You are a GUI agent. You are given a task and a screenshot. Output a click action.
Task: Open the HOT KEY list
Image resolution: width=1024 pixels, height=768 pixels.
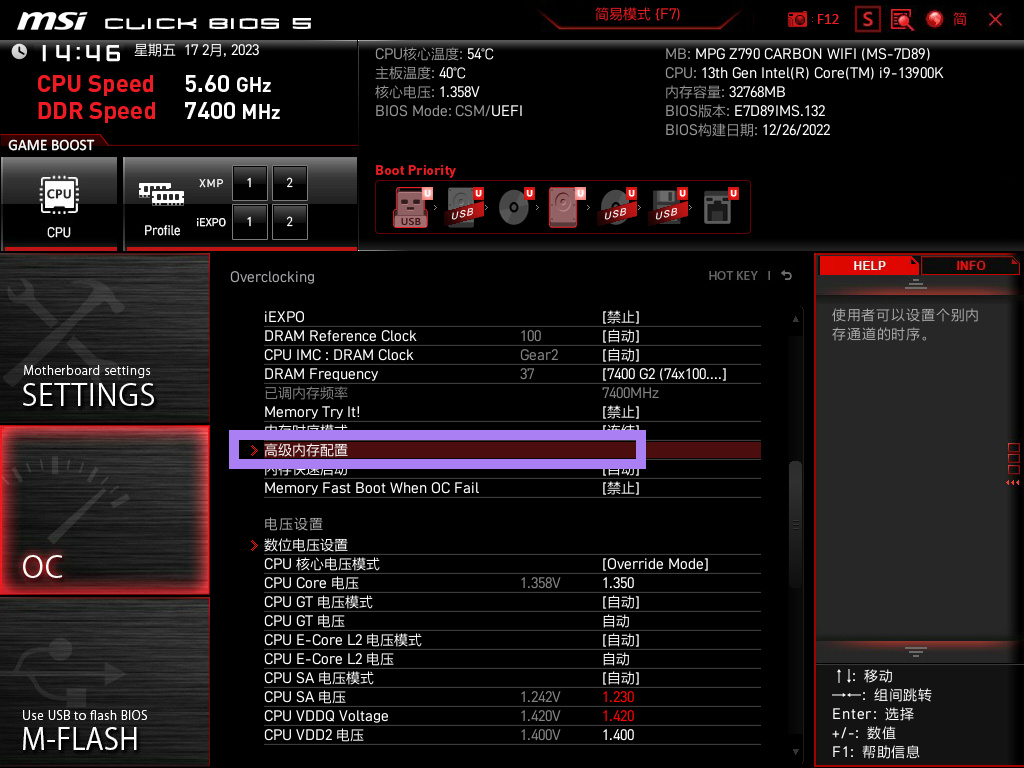click(733, 276)
